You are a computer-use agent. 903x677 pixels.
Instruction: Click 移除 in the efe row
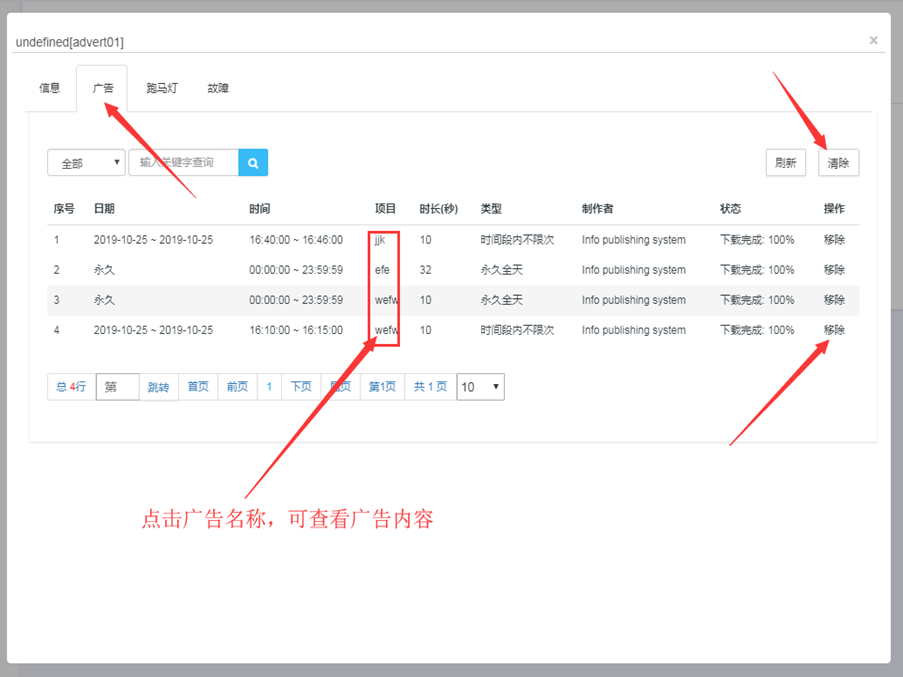[834, 270]
